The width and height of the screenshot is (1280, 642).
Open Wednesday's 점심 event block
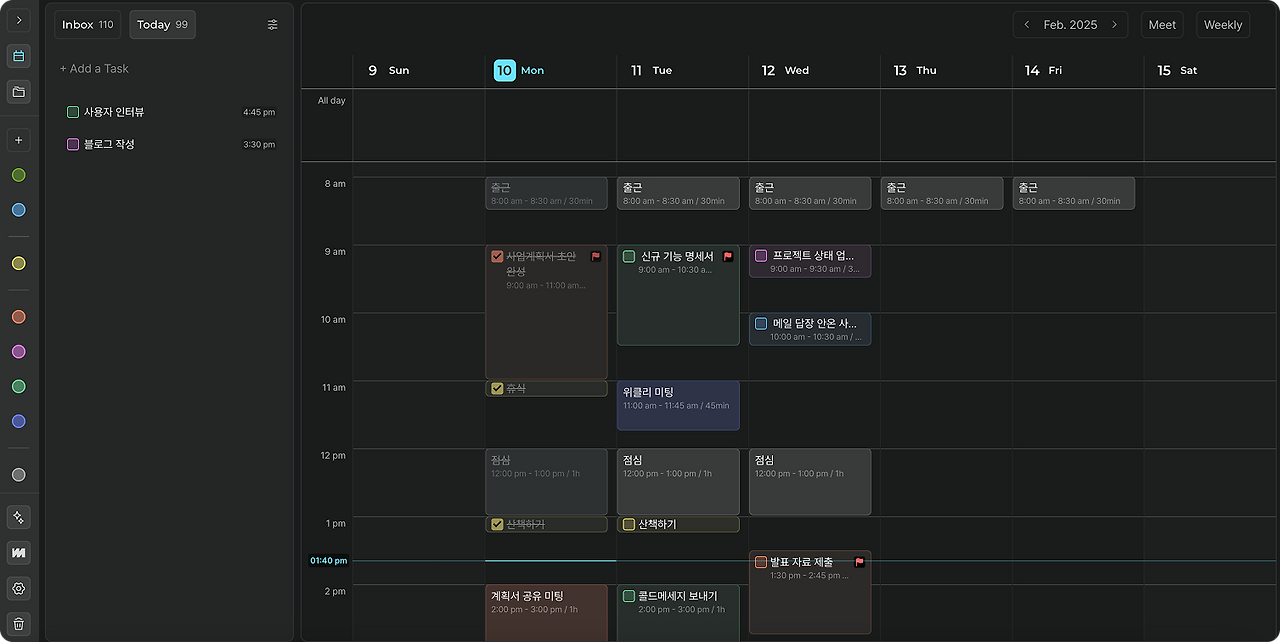tap(810, 482)
